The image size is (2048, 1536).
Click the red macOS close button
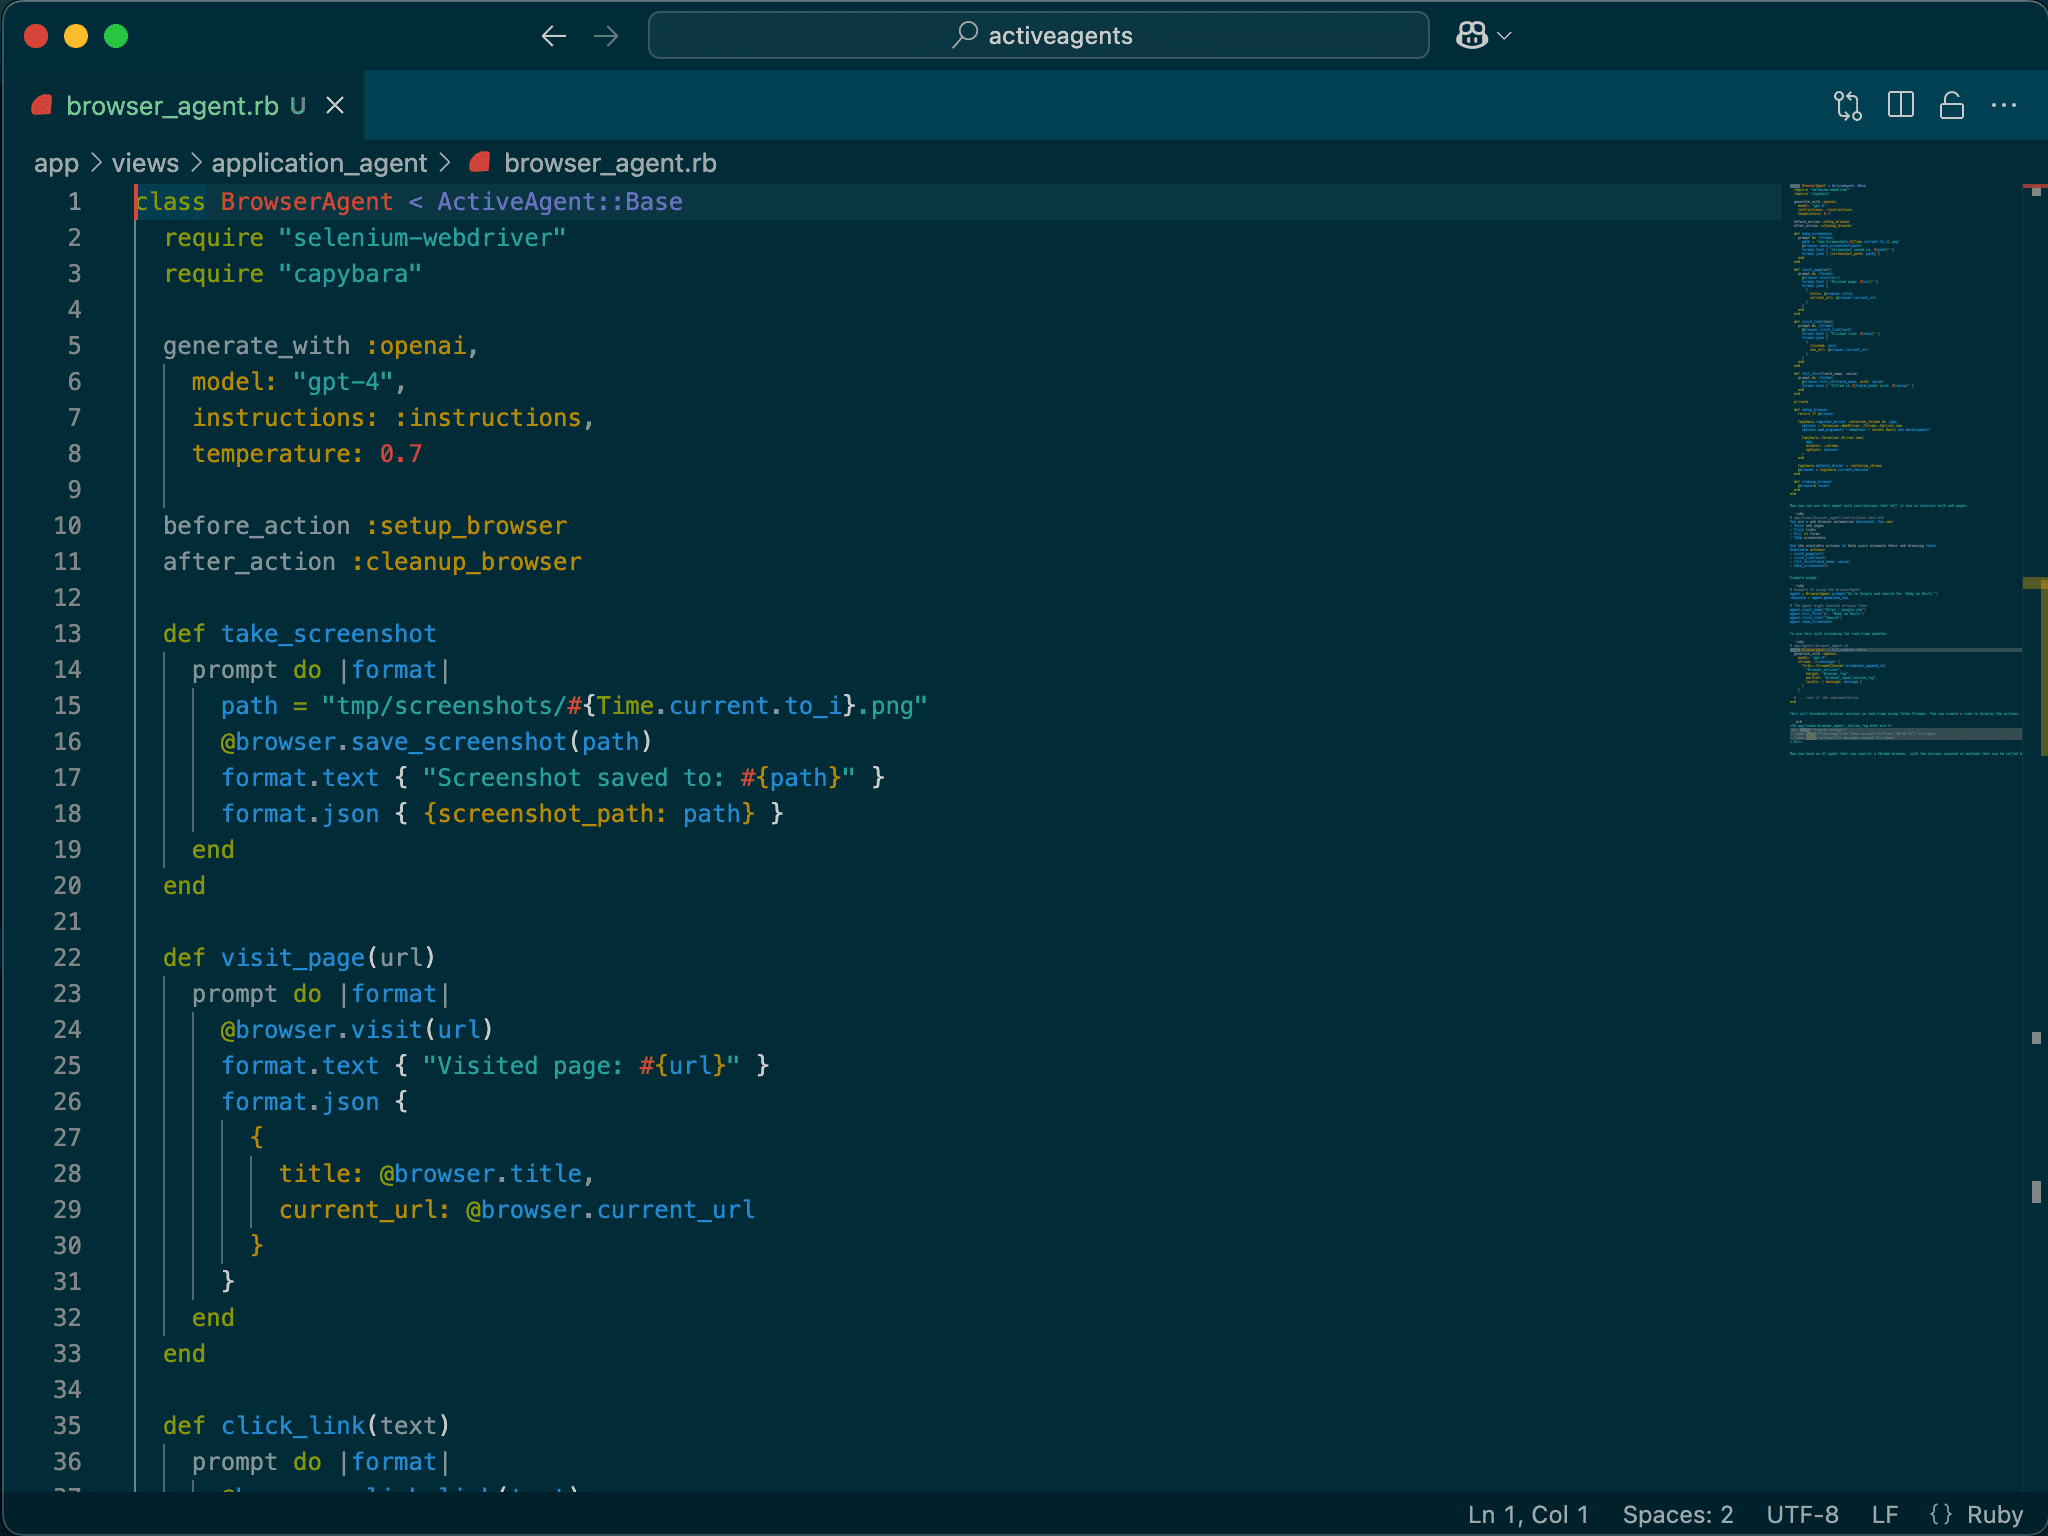(36, 36)
